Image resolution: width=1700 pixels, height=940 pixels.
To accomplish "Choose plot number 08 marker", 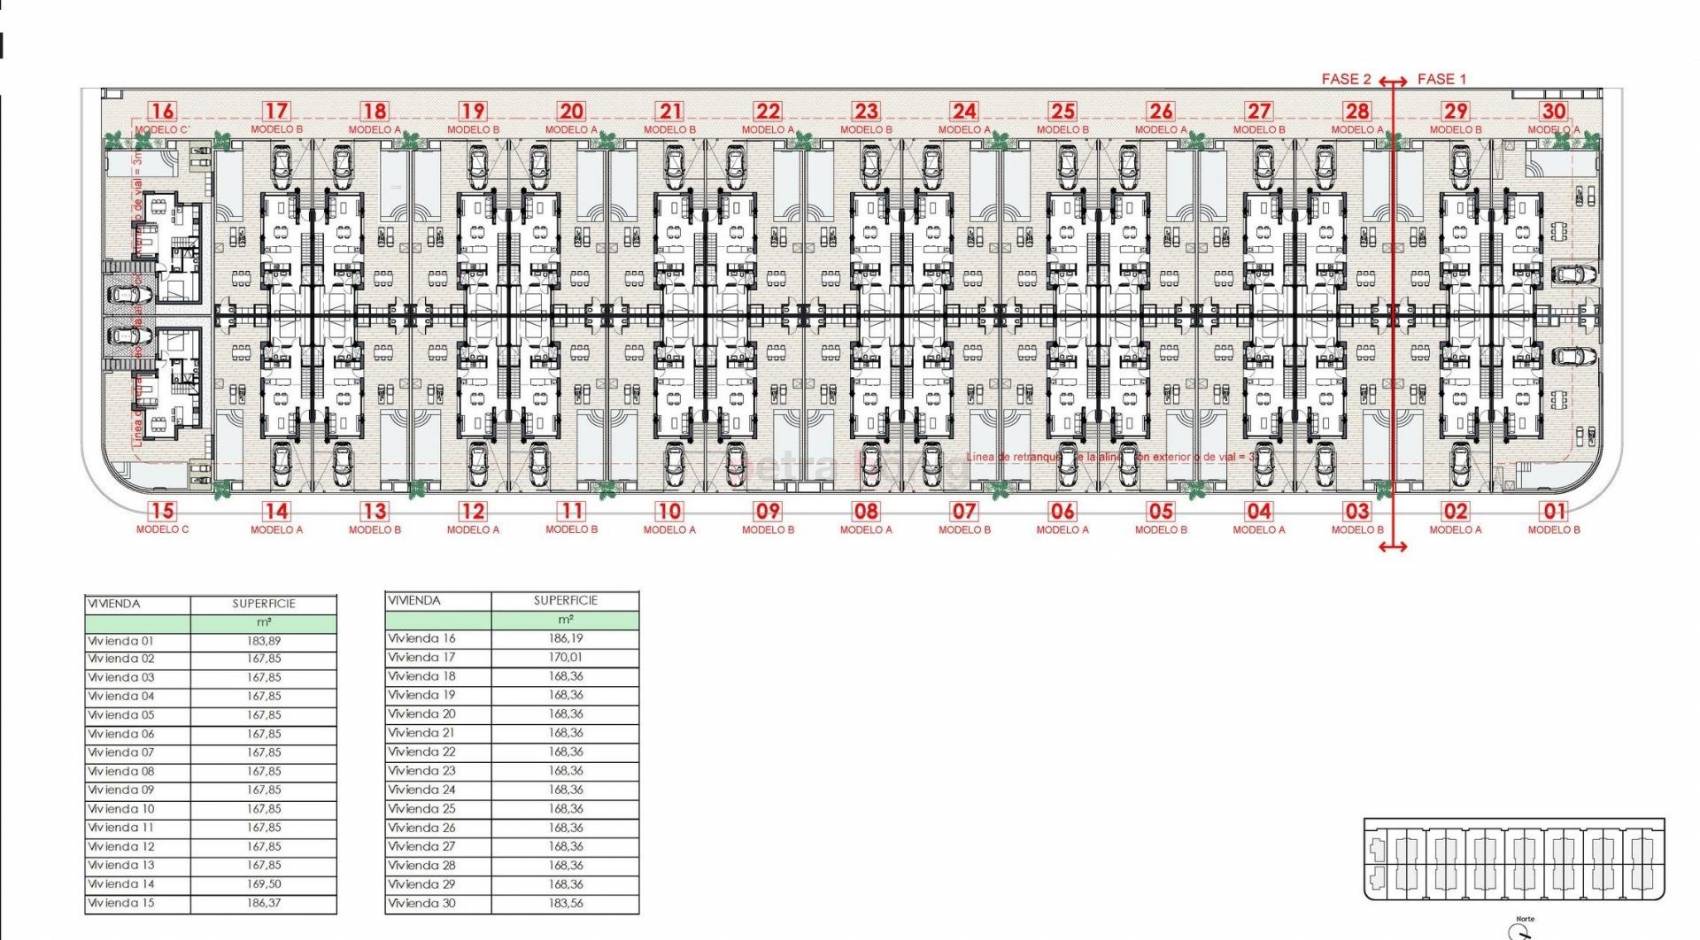I will (x=866, y=511).
